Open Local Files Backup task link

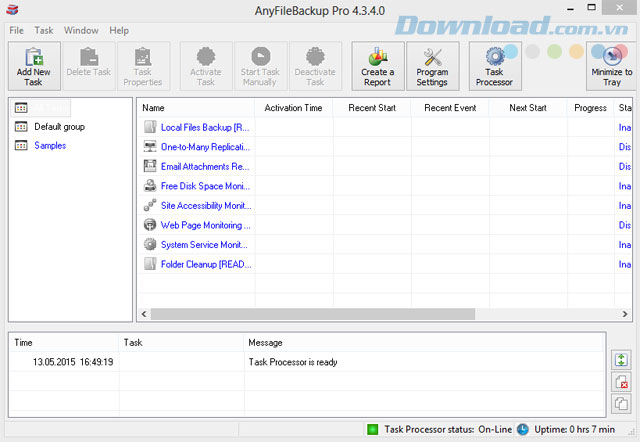205,127
